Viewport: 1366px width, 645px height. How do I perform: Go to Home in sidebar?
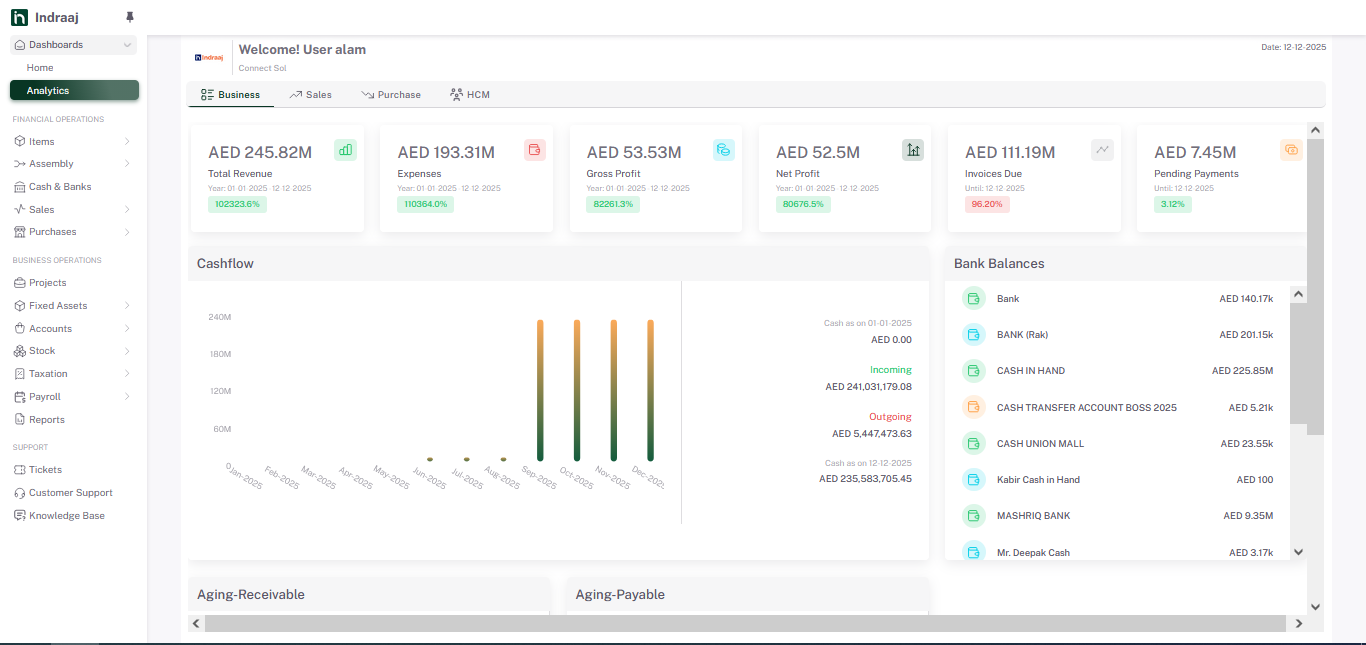40,68
